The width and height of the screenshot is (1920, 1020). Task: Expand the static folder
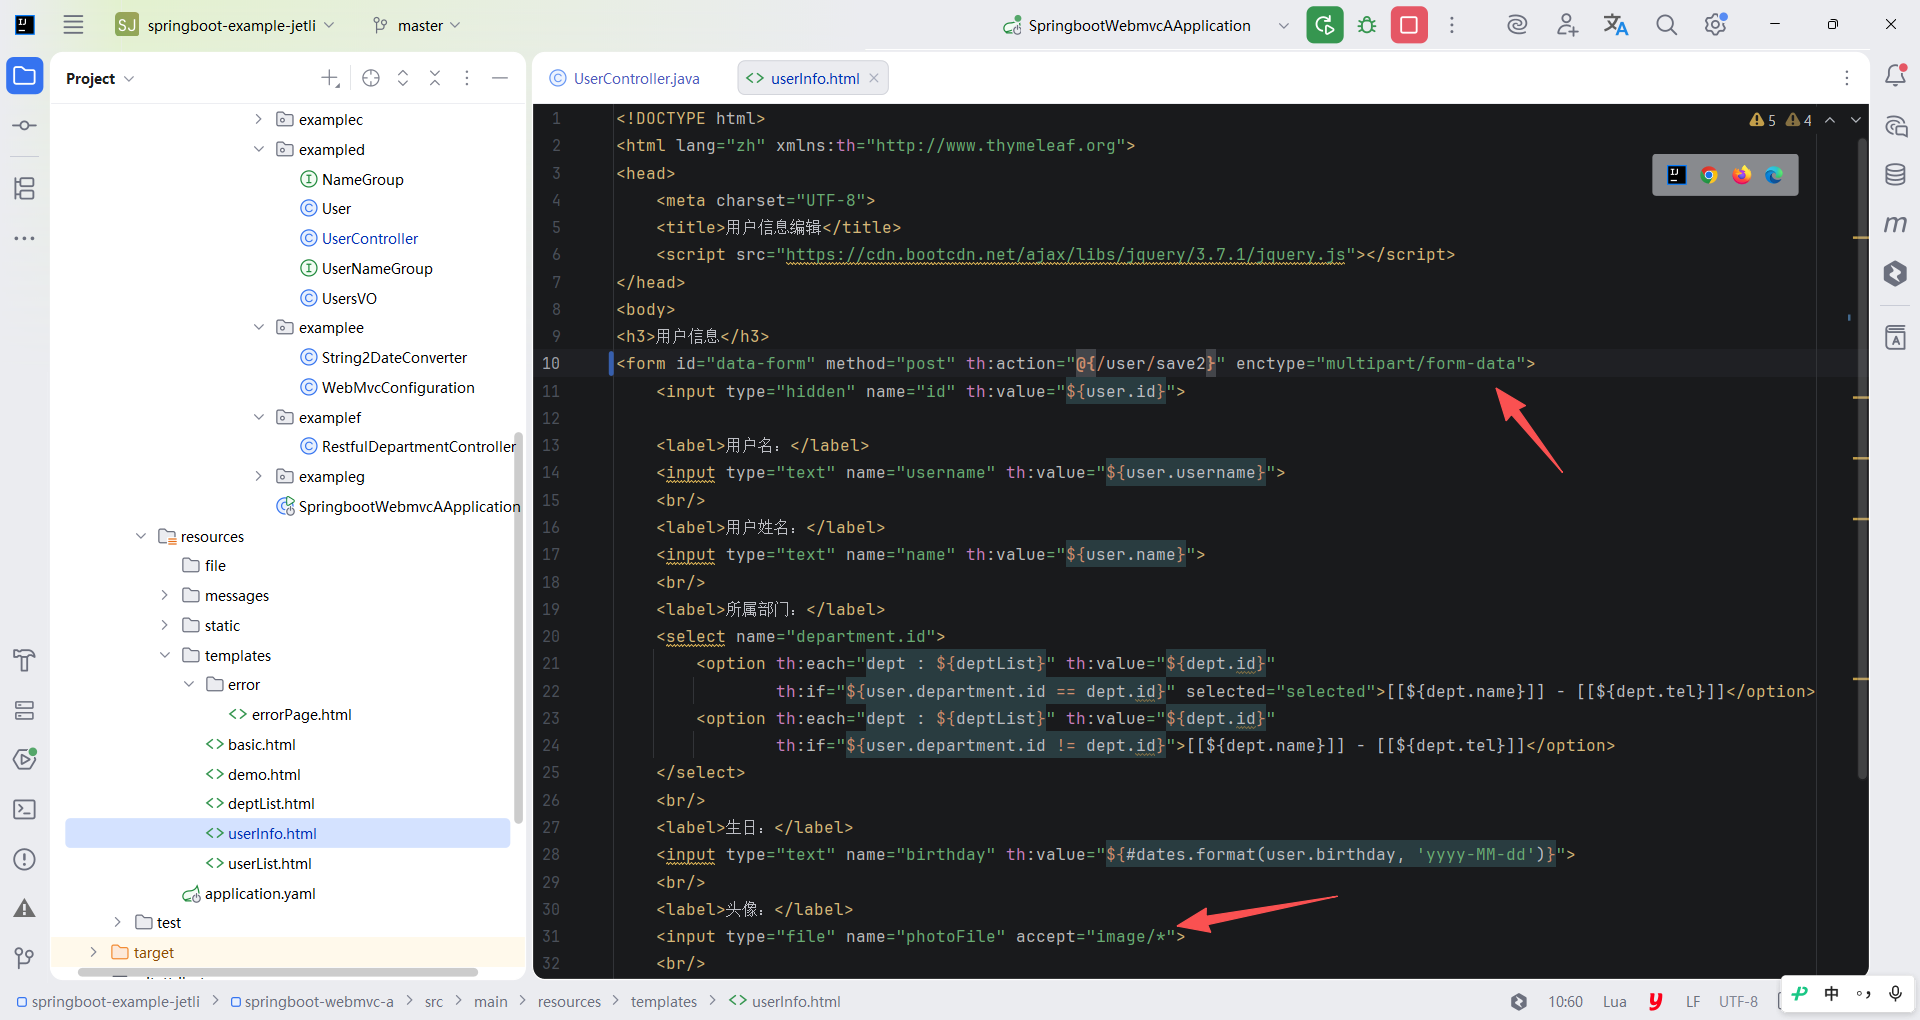165,625
